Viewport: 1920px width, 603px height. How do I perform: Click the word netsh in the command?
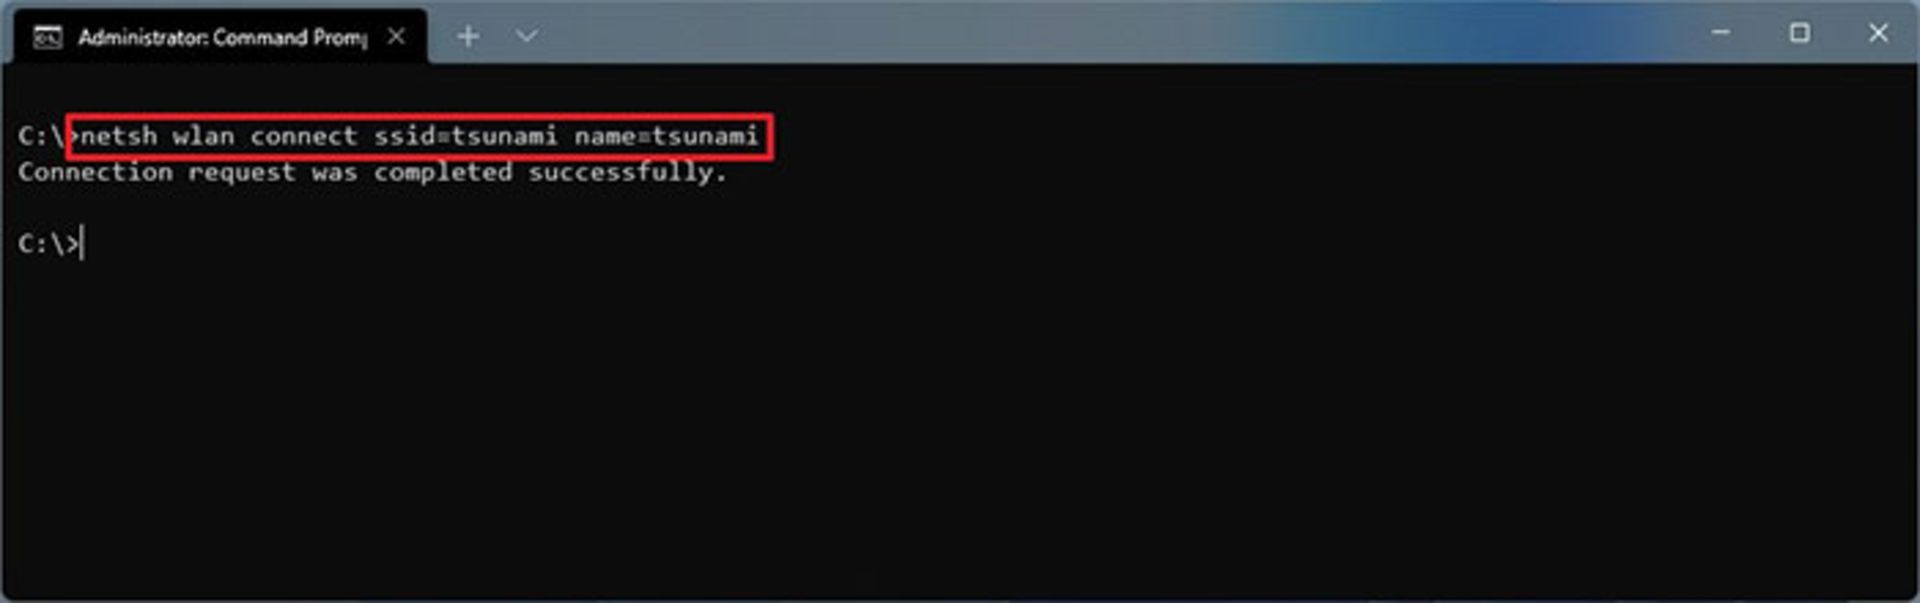coord(119,136)
